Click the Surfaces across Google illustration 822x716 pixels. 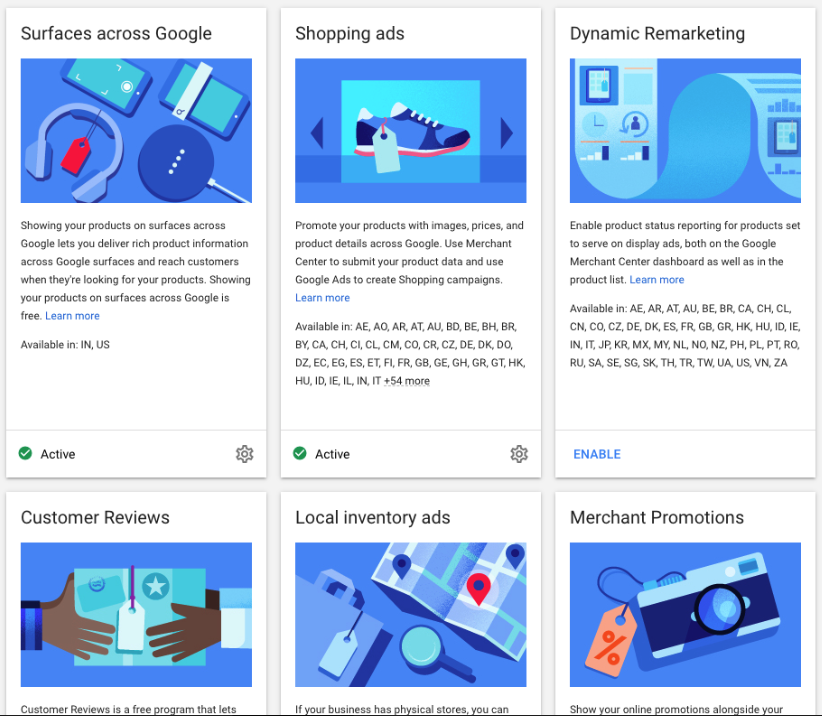(136, 131)
